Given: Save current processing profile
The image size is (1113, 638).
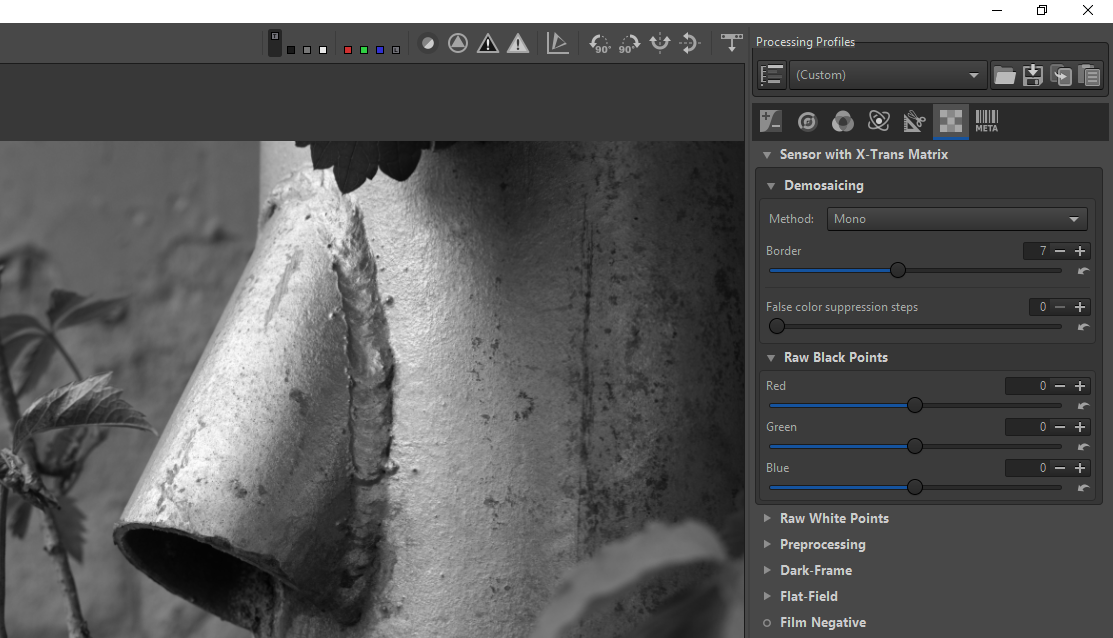Looking at the screenshot, I should [x=1033, y=75].
